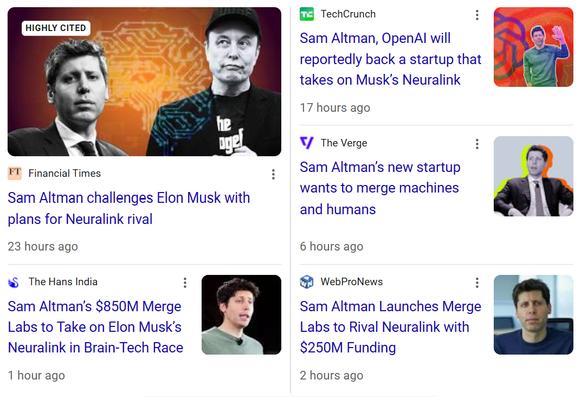The image size is (581, 397).
Task: Click the large Financial Times featured image
Action: (144, 81)
